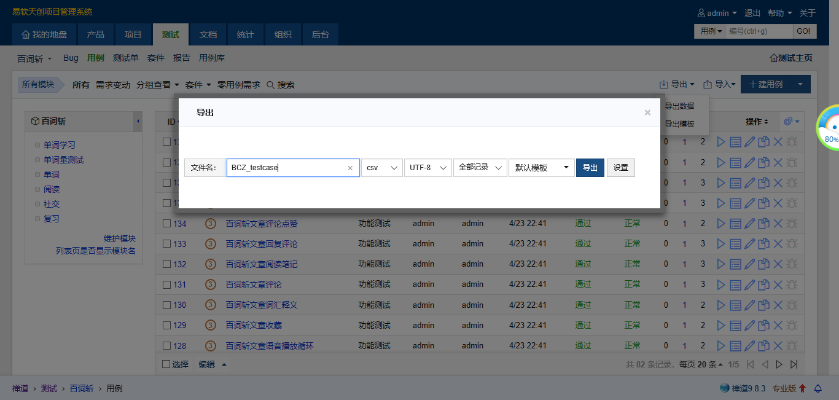Screen dimensions: 839x400
Task: Go to the last page with the pager icon
Action: click(x=793, y=365)
